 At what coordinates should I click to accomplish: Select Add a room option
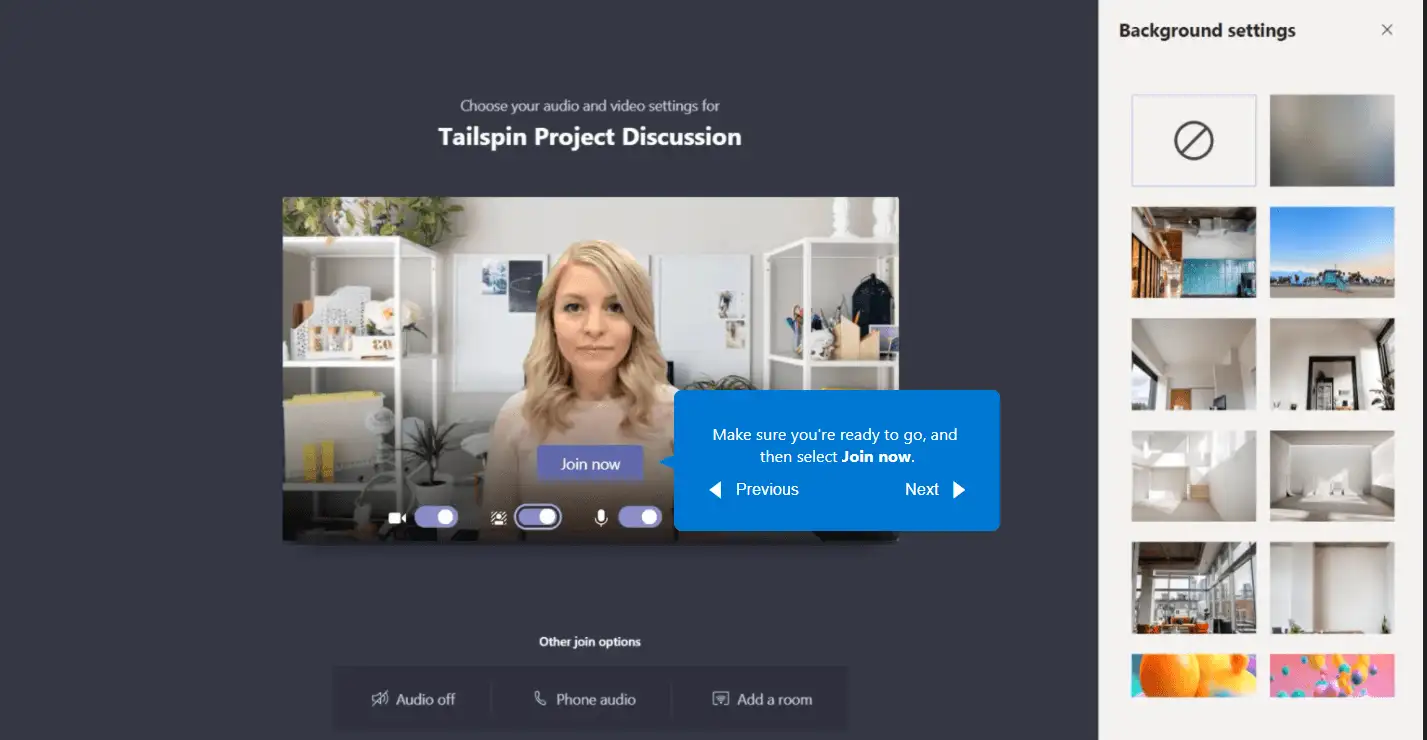[761, 699]
